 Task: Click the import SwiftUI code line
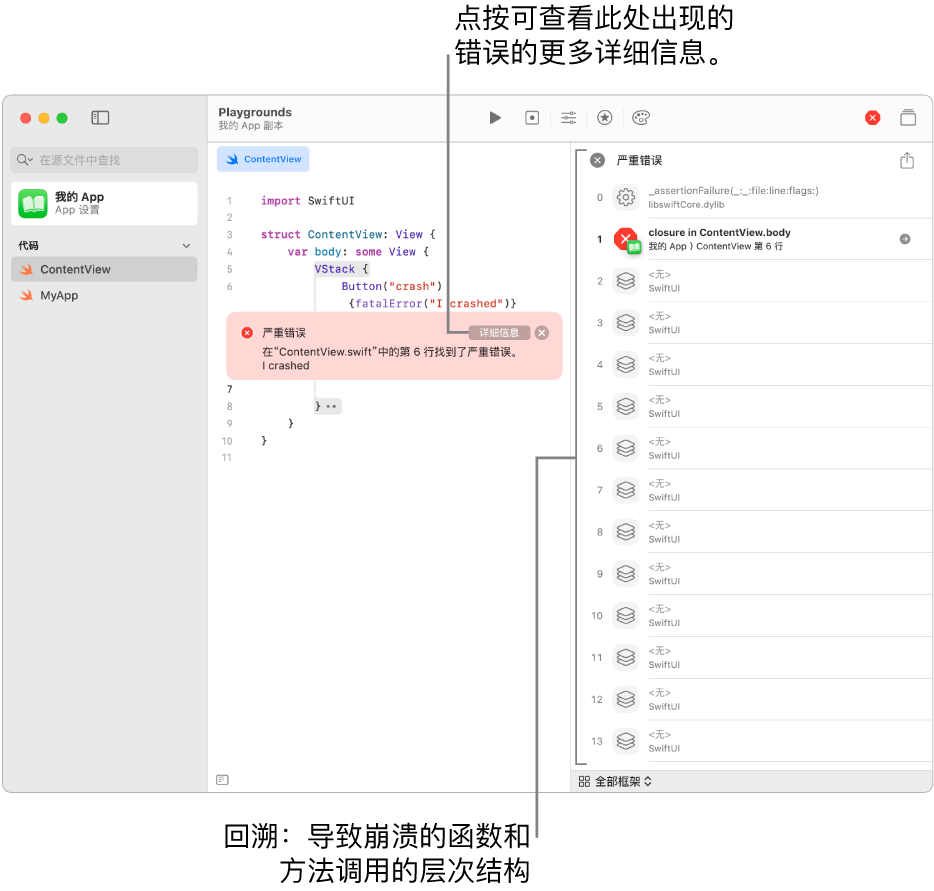307,201
